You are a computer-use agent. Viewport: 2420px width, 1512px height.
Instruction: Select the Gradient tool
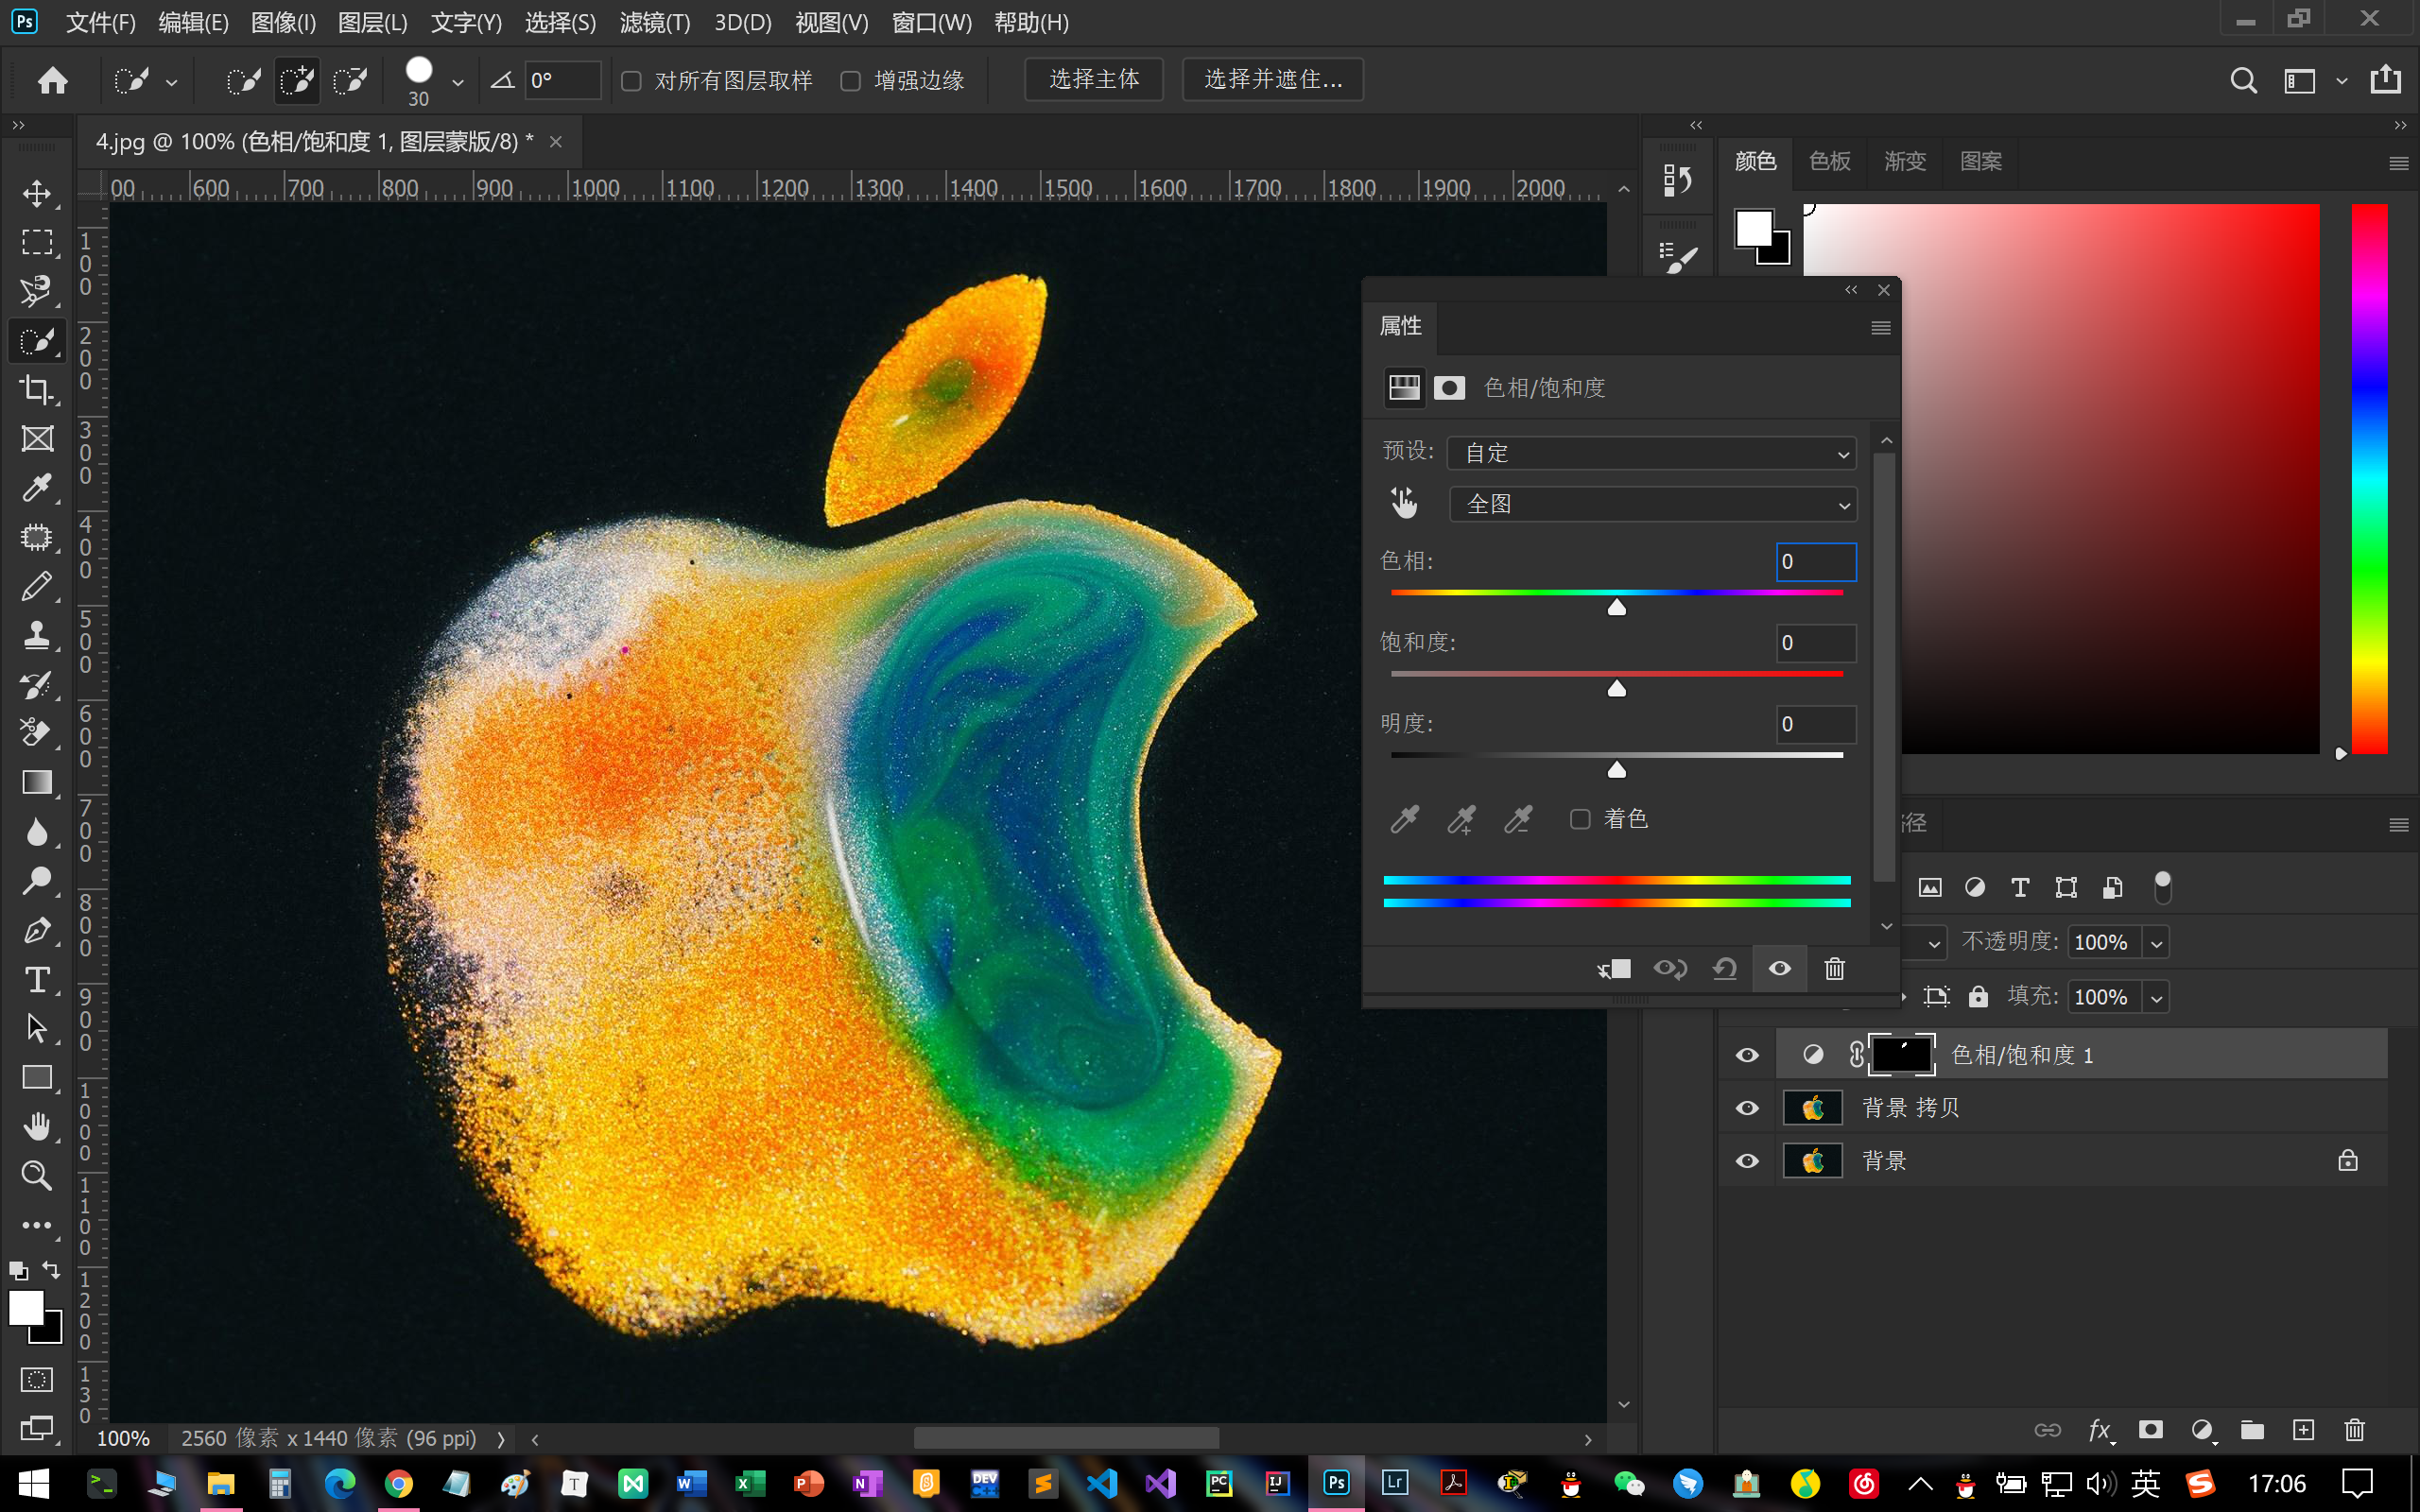pos(37,782)
